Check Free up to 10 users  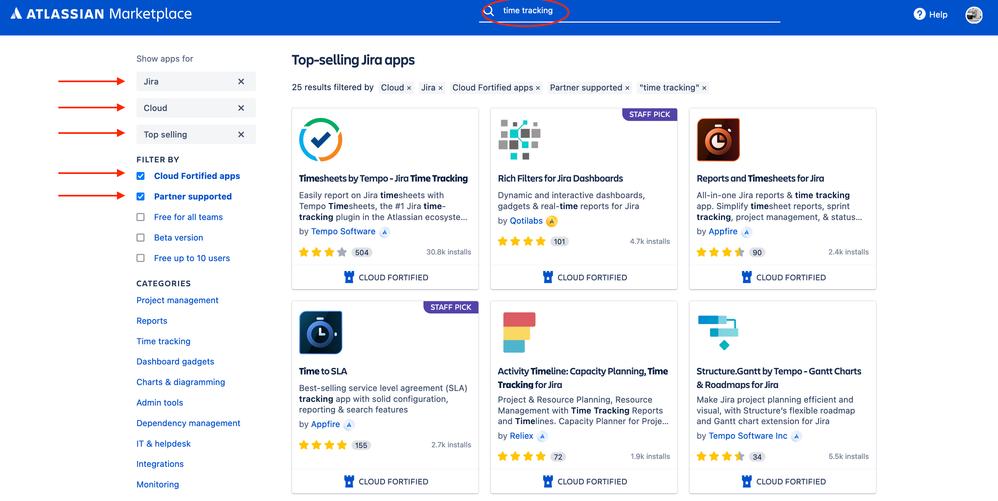tap(141, 258)
